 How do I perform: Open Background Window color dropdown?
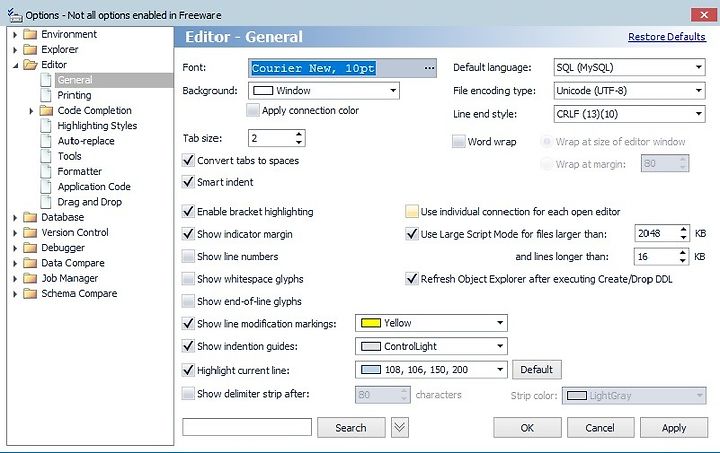coord(324,90)
